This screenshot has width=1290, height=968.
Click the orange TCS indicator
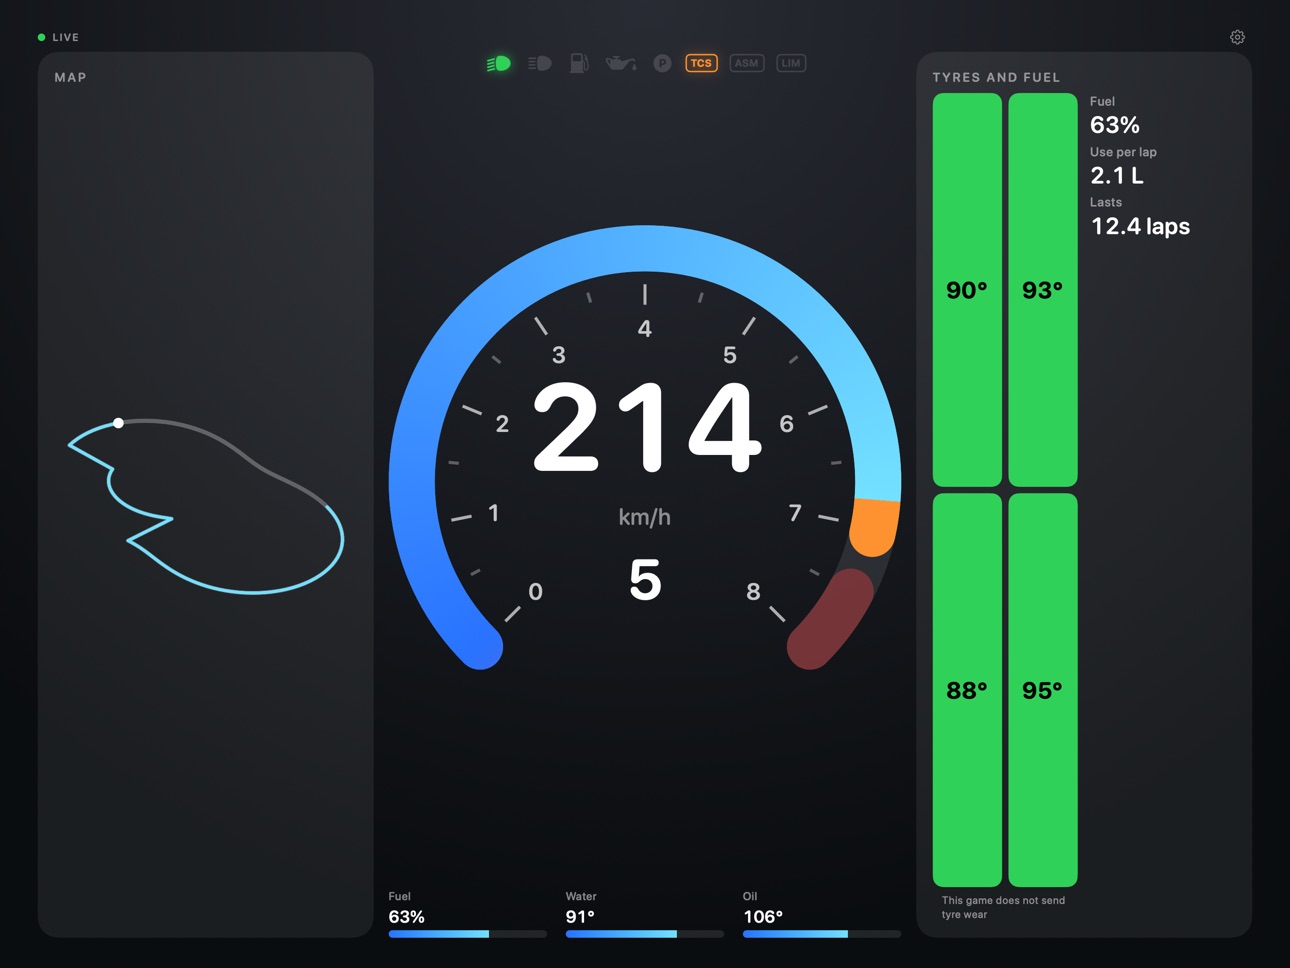pyautogui.click(x=701, y=63)
